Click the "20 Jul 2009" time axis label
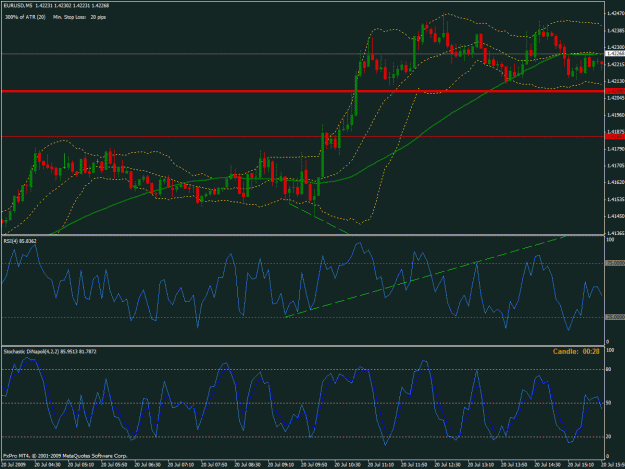This screenshot has height=469, width=625. pos(14,465)
